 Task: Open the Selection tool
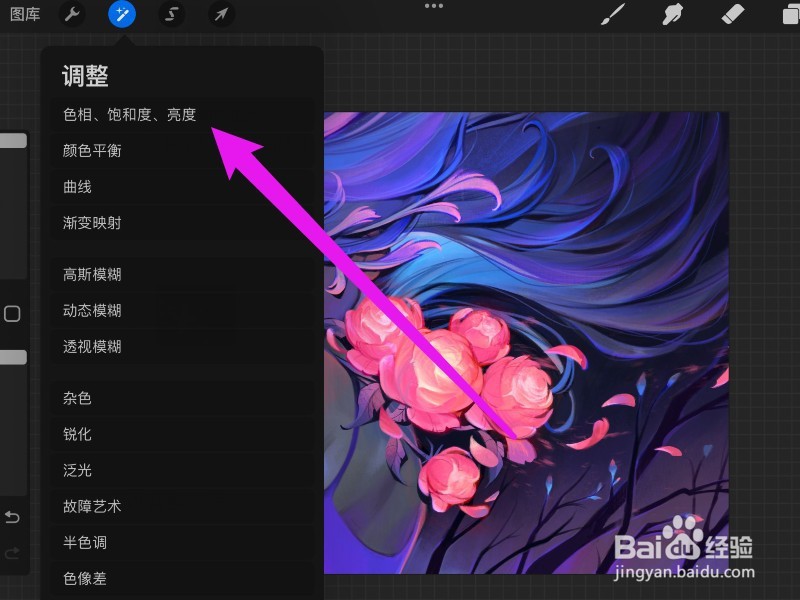[x=171, y=14]
